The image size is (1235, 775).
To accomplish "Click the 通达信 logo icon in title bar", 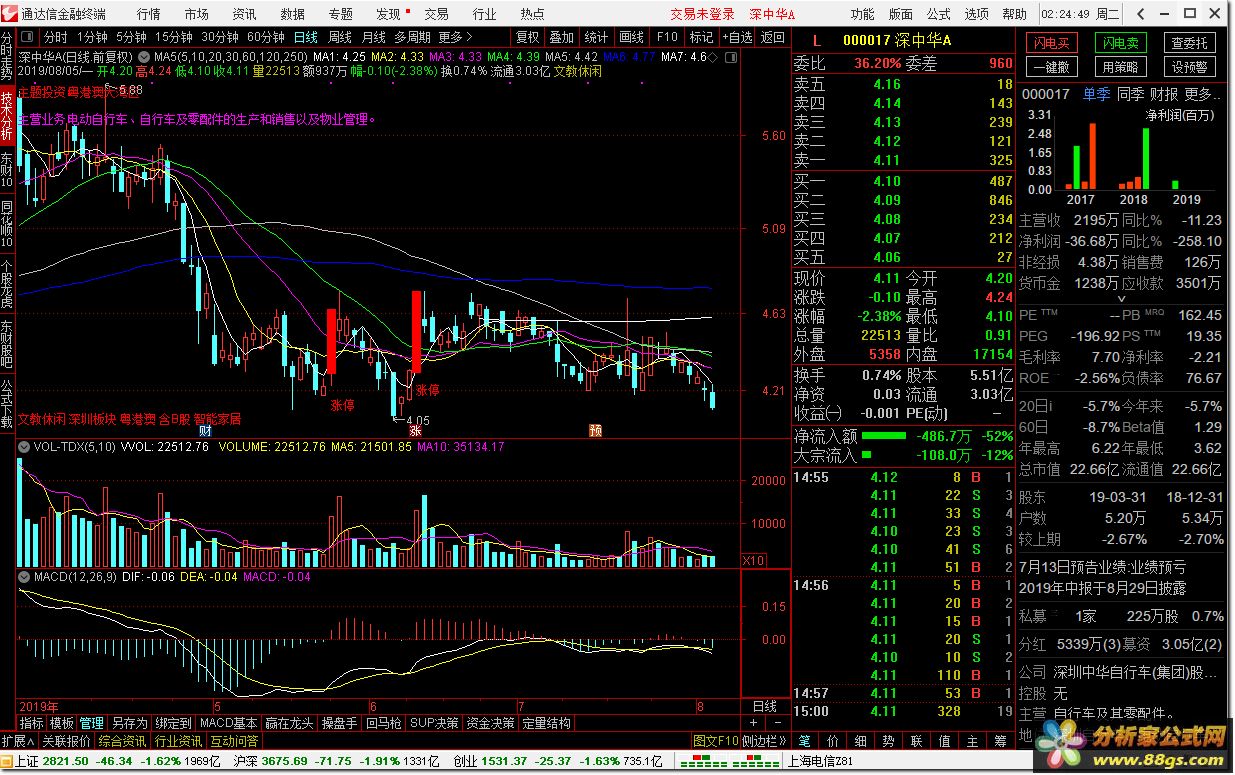I will click(x=10, y=14).
